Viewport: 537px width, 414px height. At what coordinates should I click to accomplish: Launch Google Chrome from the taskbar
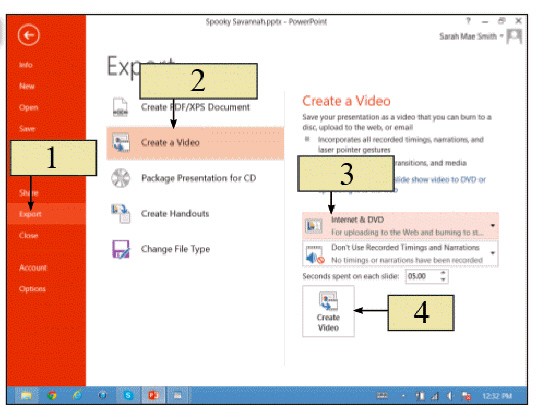point(52,396)
